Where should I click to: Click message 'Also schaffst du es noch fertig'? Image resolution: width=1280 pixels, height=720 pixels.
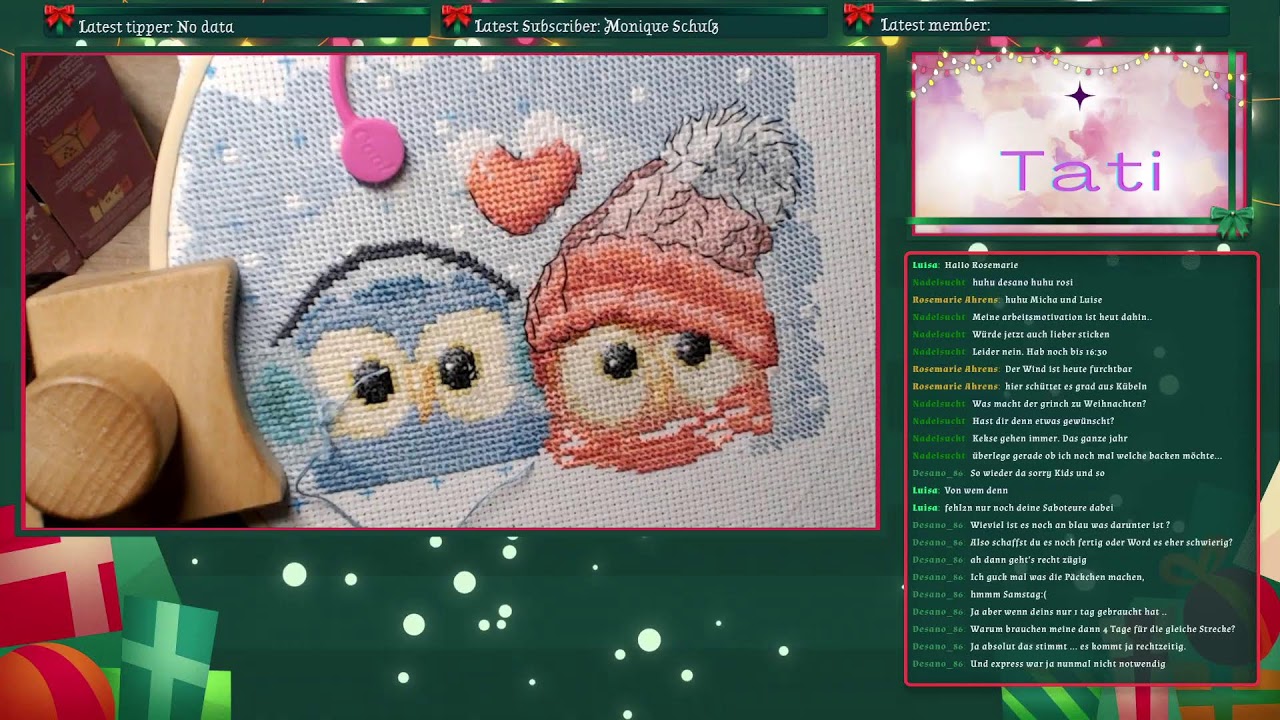tap(1101, 543)
